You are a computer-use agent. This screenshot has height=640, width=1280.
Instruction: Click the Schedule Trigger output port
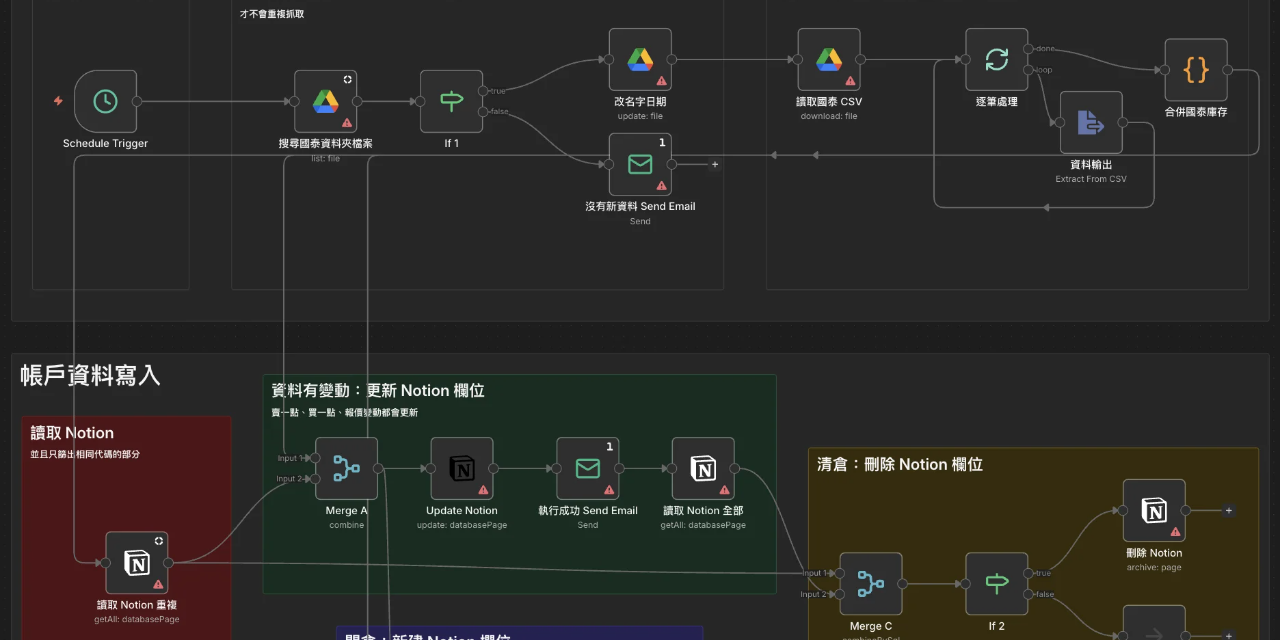coord(137,101)
